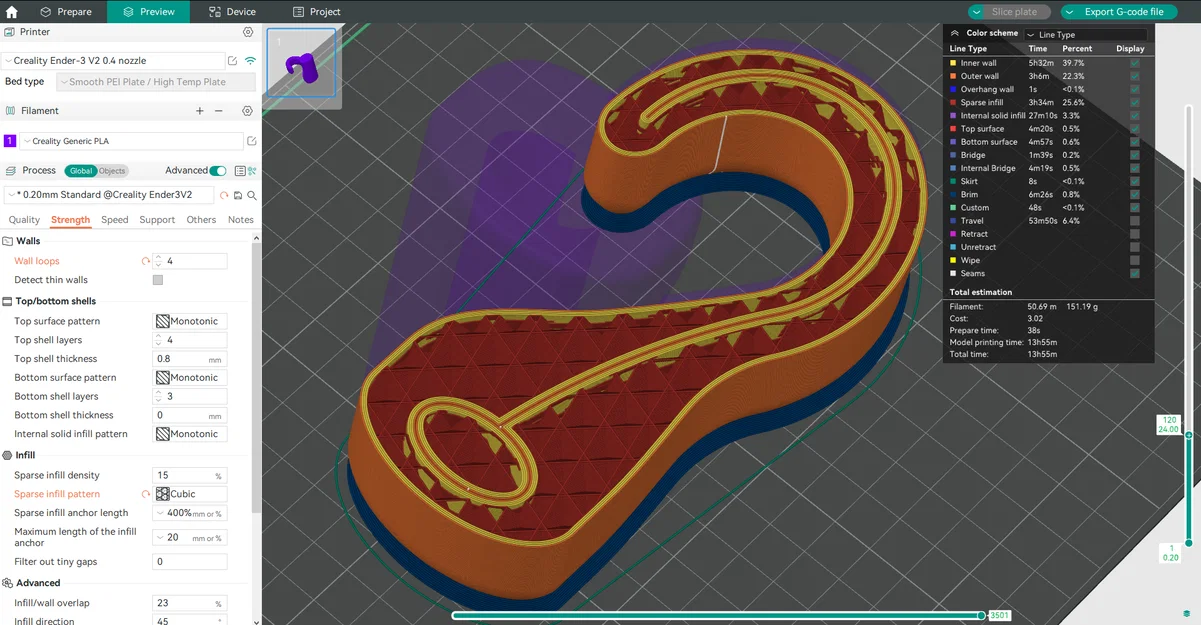Click the Infill/wall overlap value field

(190, 603)
